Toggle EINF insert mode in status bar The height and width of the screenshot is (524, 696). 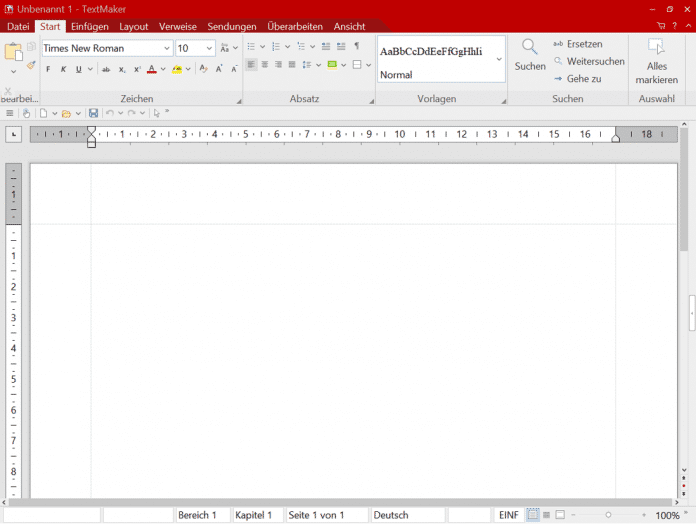pyautogui.click(x=509, y=515)
